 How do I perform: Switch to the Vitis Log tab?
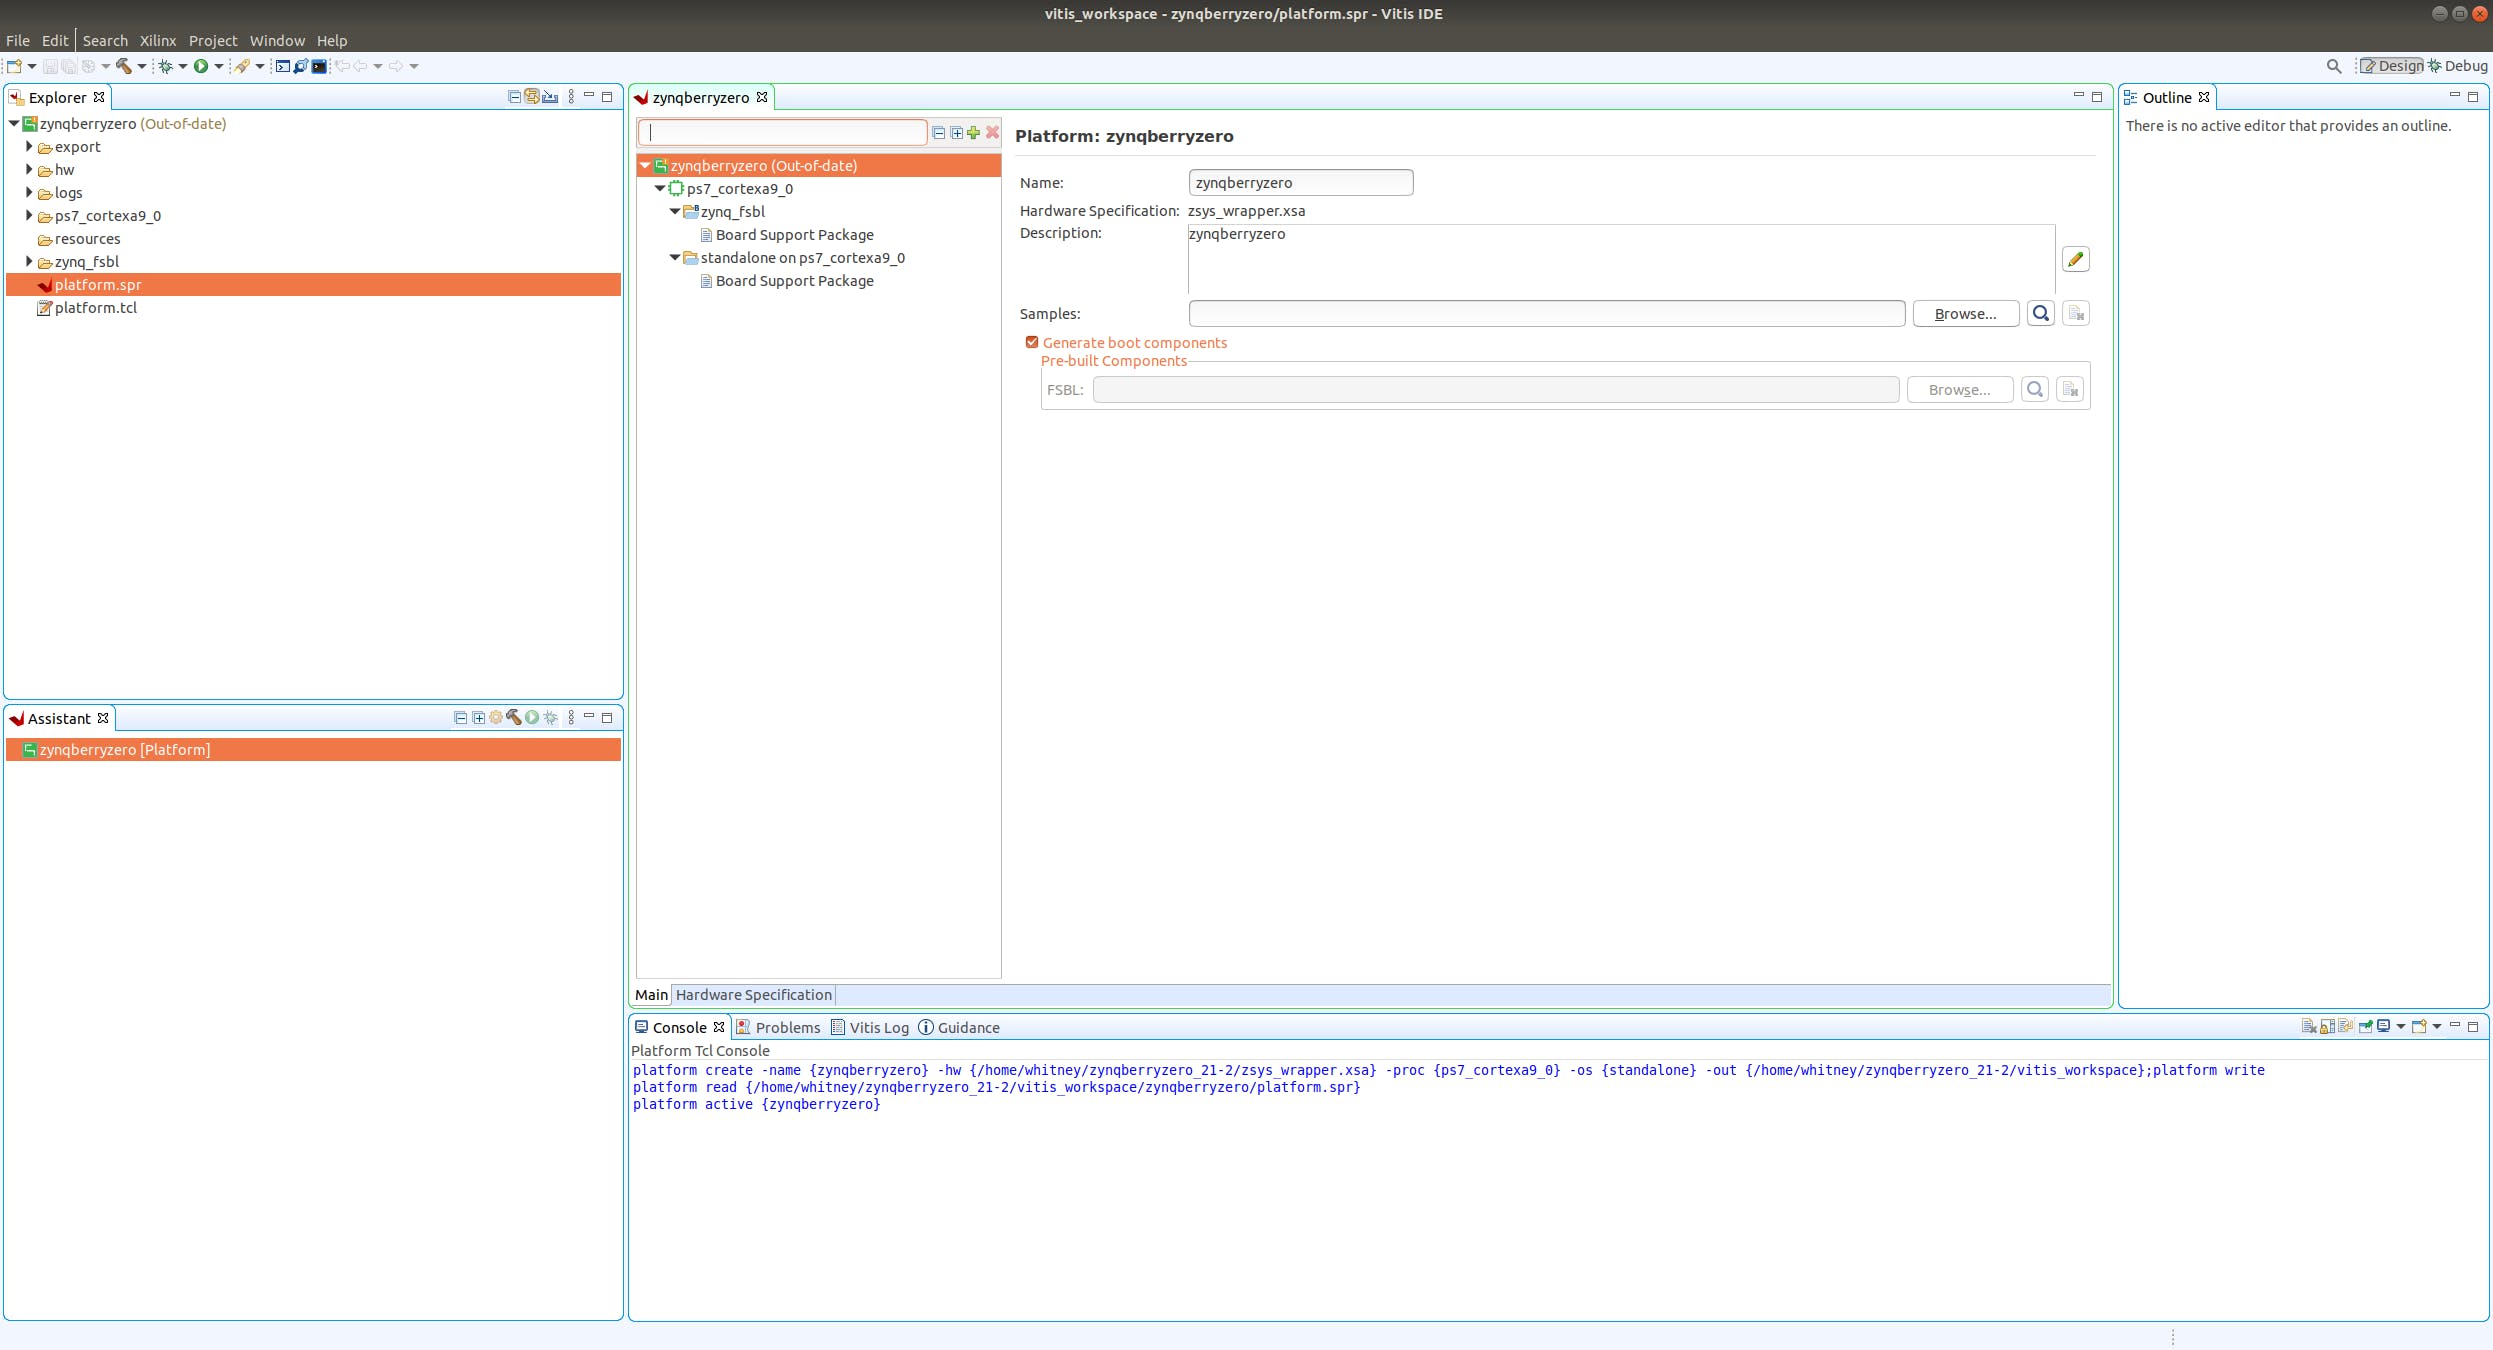tap(870, 1027)
